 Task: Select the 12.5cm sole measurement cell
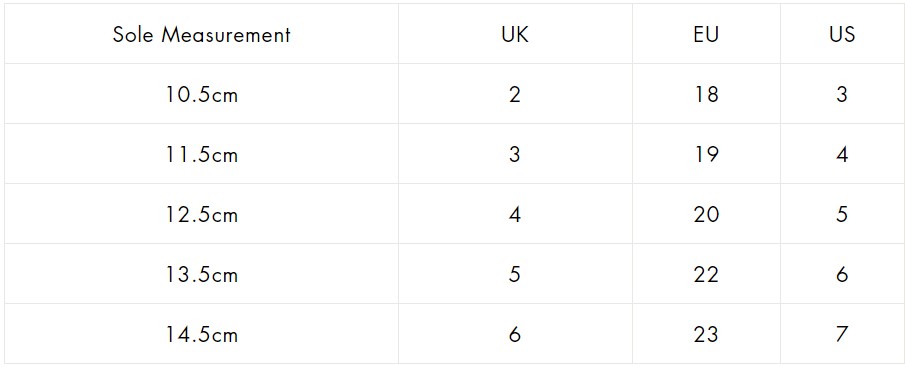[201, 215]
